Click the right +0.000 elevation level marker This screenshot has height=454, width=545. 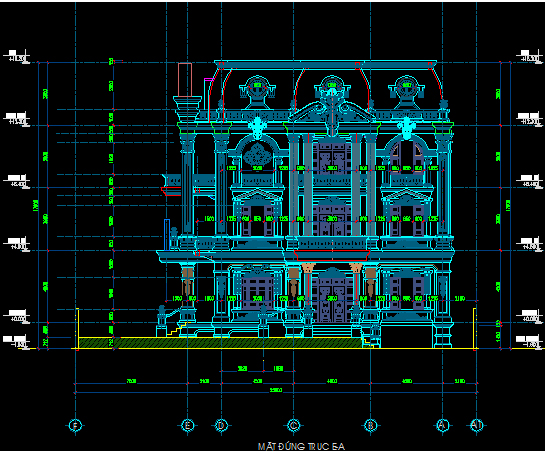point(529,317)
